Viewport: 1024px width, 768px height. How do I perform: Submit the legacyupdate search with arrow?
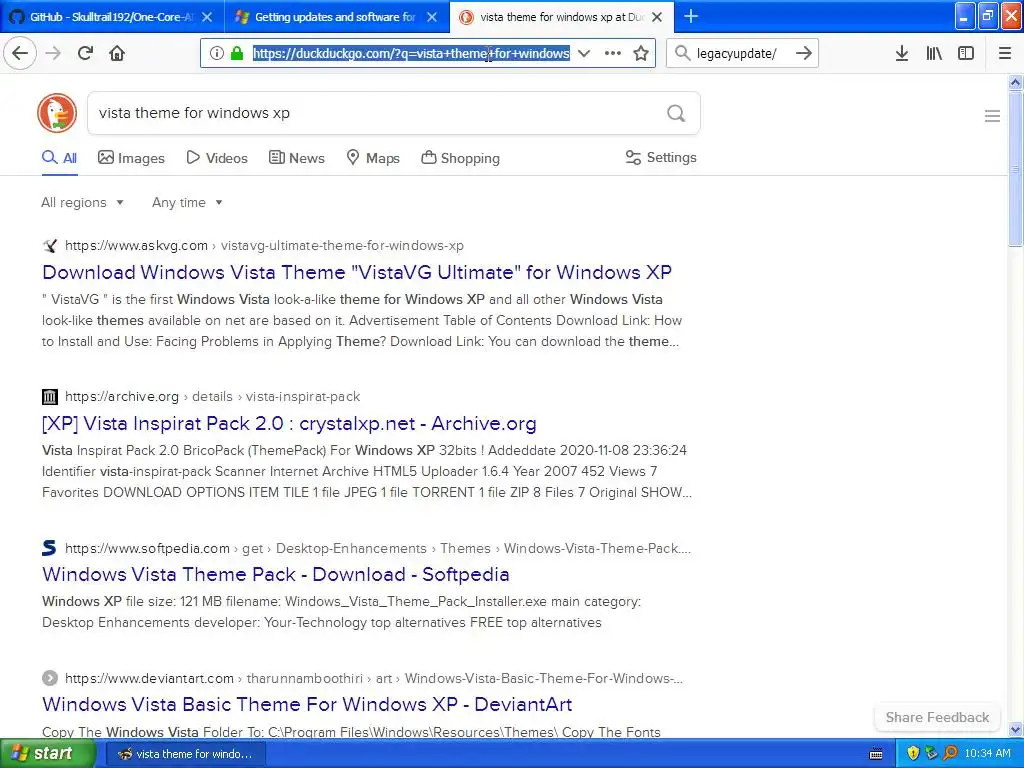(x=804, y=53)
